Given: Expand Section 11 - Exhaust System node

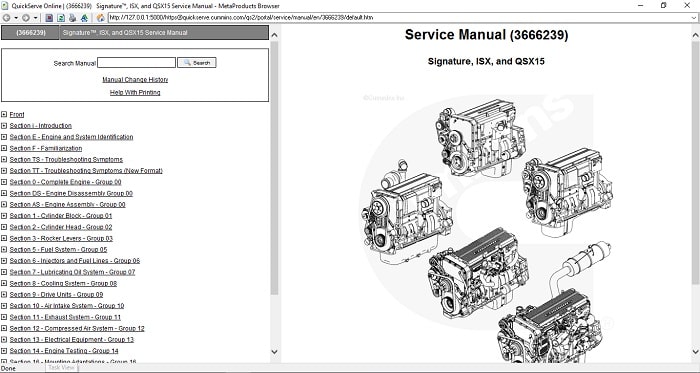Looking at the screenshot, I should (x=4, y=317).
